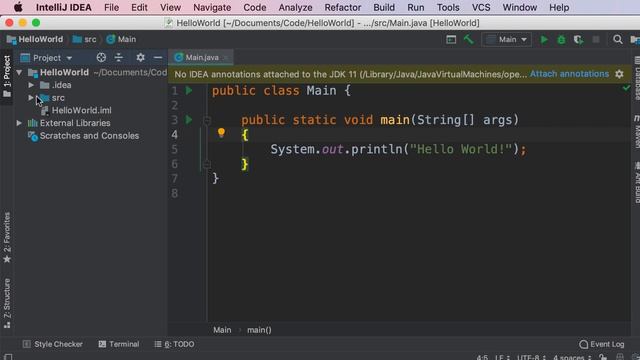The height and width of the screenshot is (360, 640).
Task: Toggle the Event Log window
Action: (x=602, y=344)
